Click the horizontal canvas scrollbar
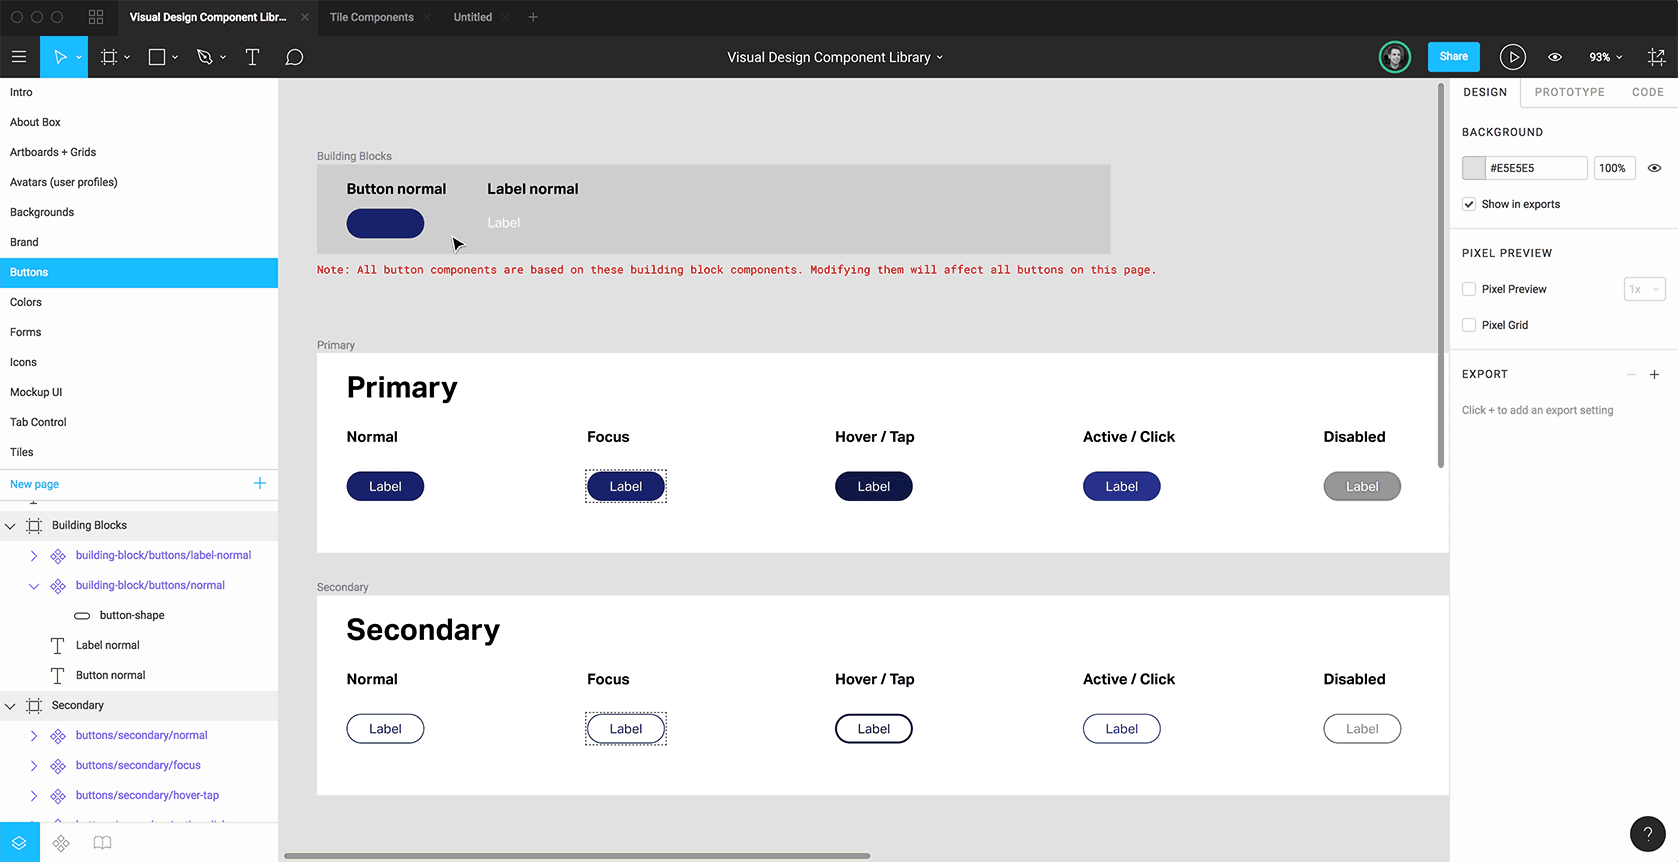 [577, 856]
